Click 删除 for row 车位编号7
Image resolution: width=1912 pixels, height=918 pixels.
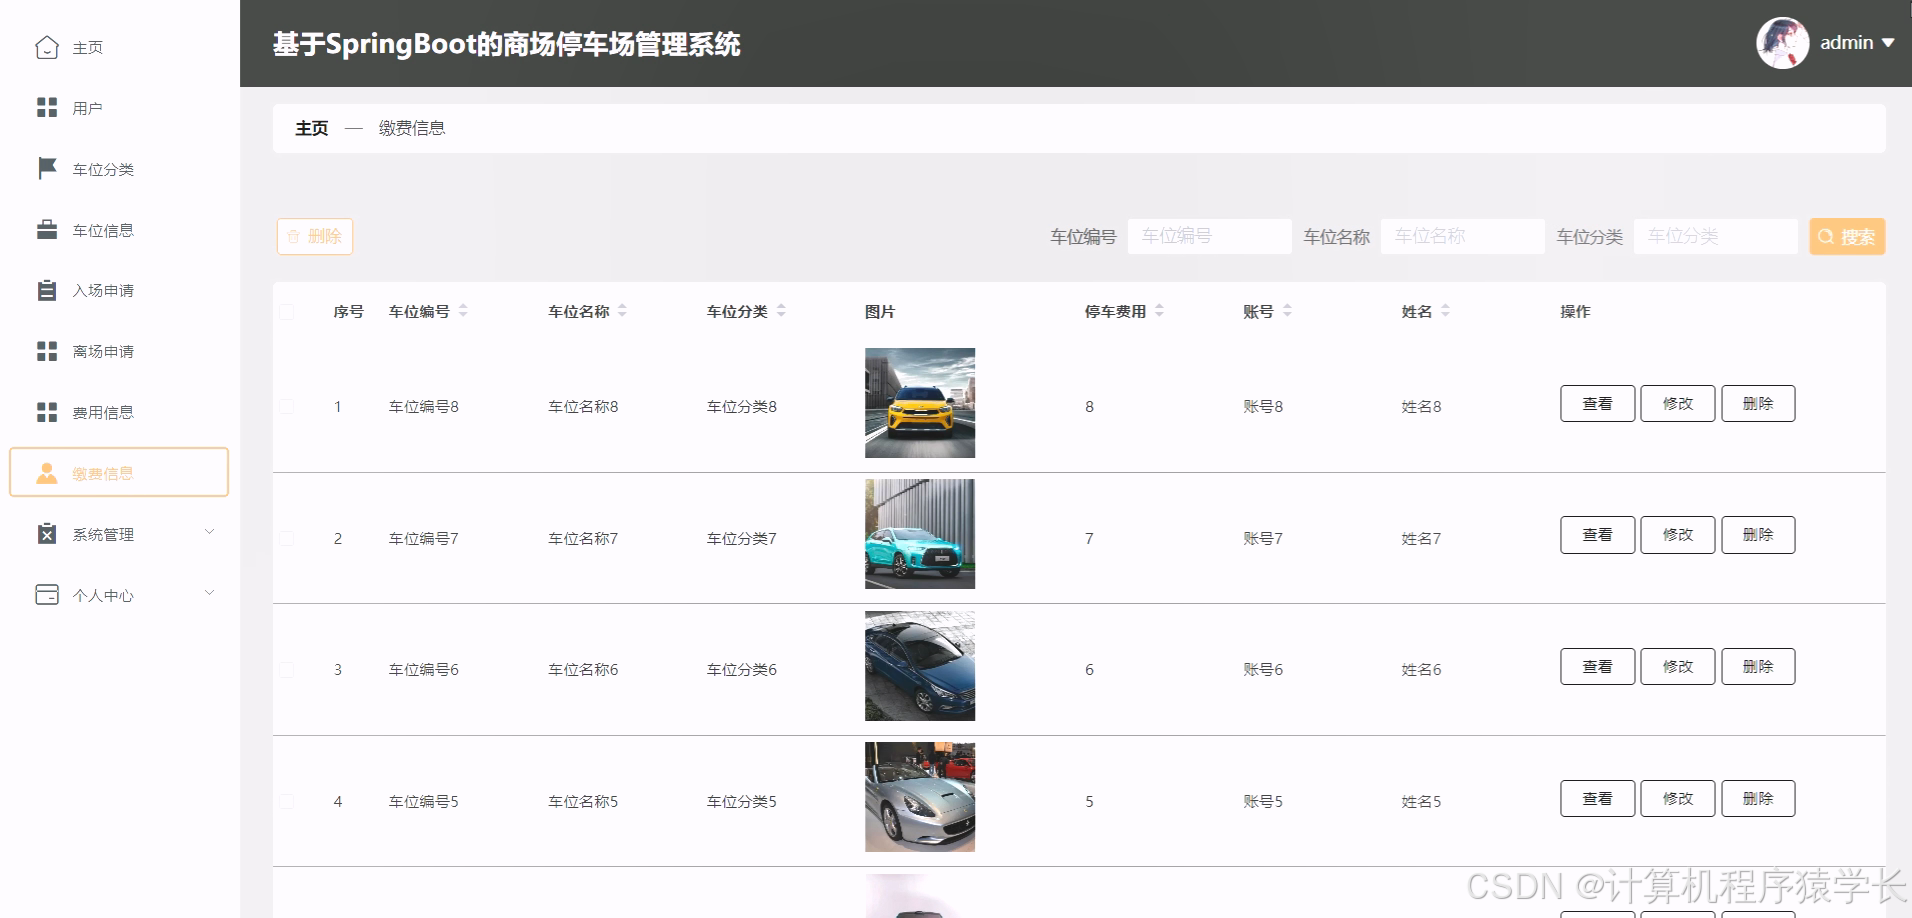coord(1758,534)
